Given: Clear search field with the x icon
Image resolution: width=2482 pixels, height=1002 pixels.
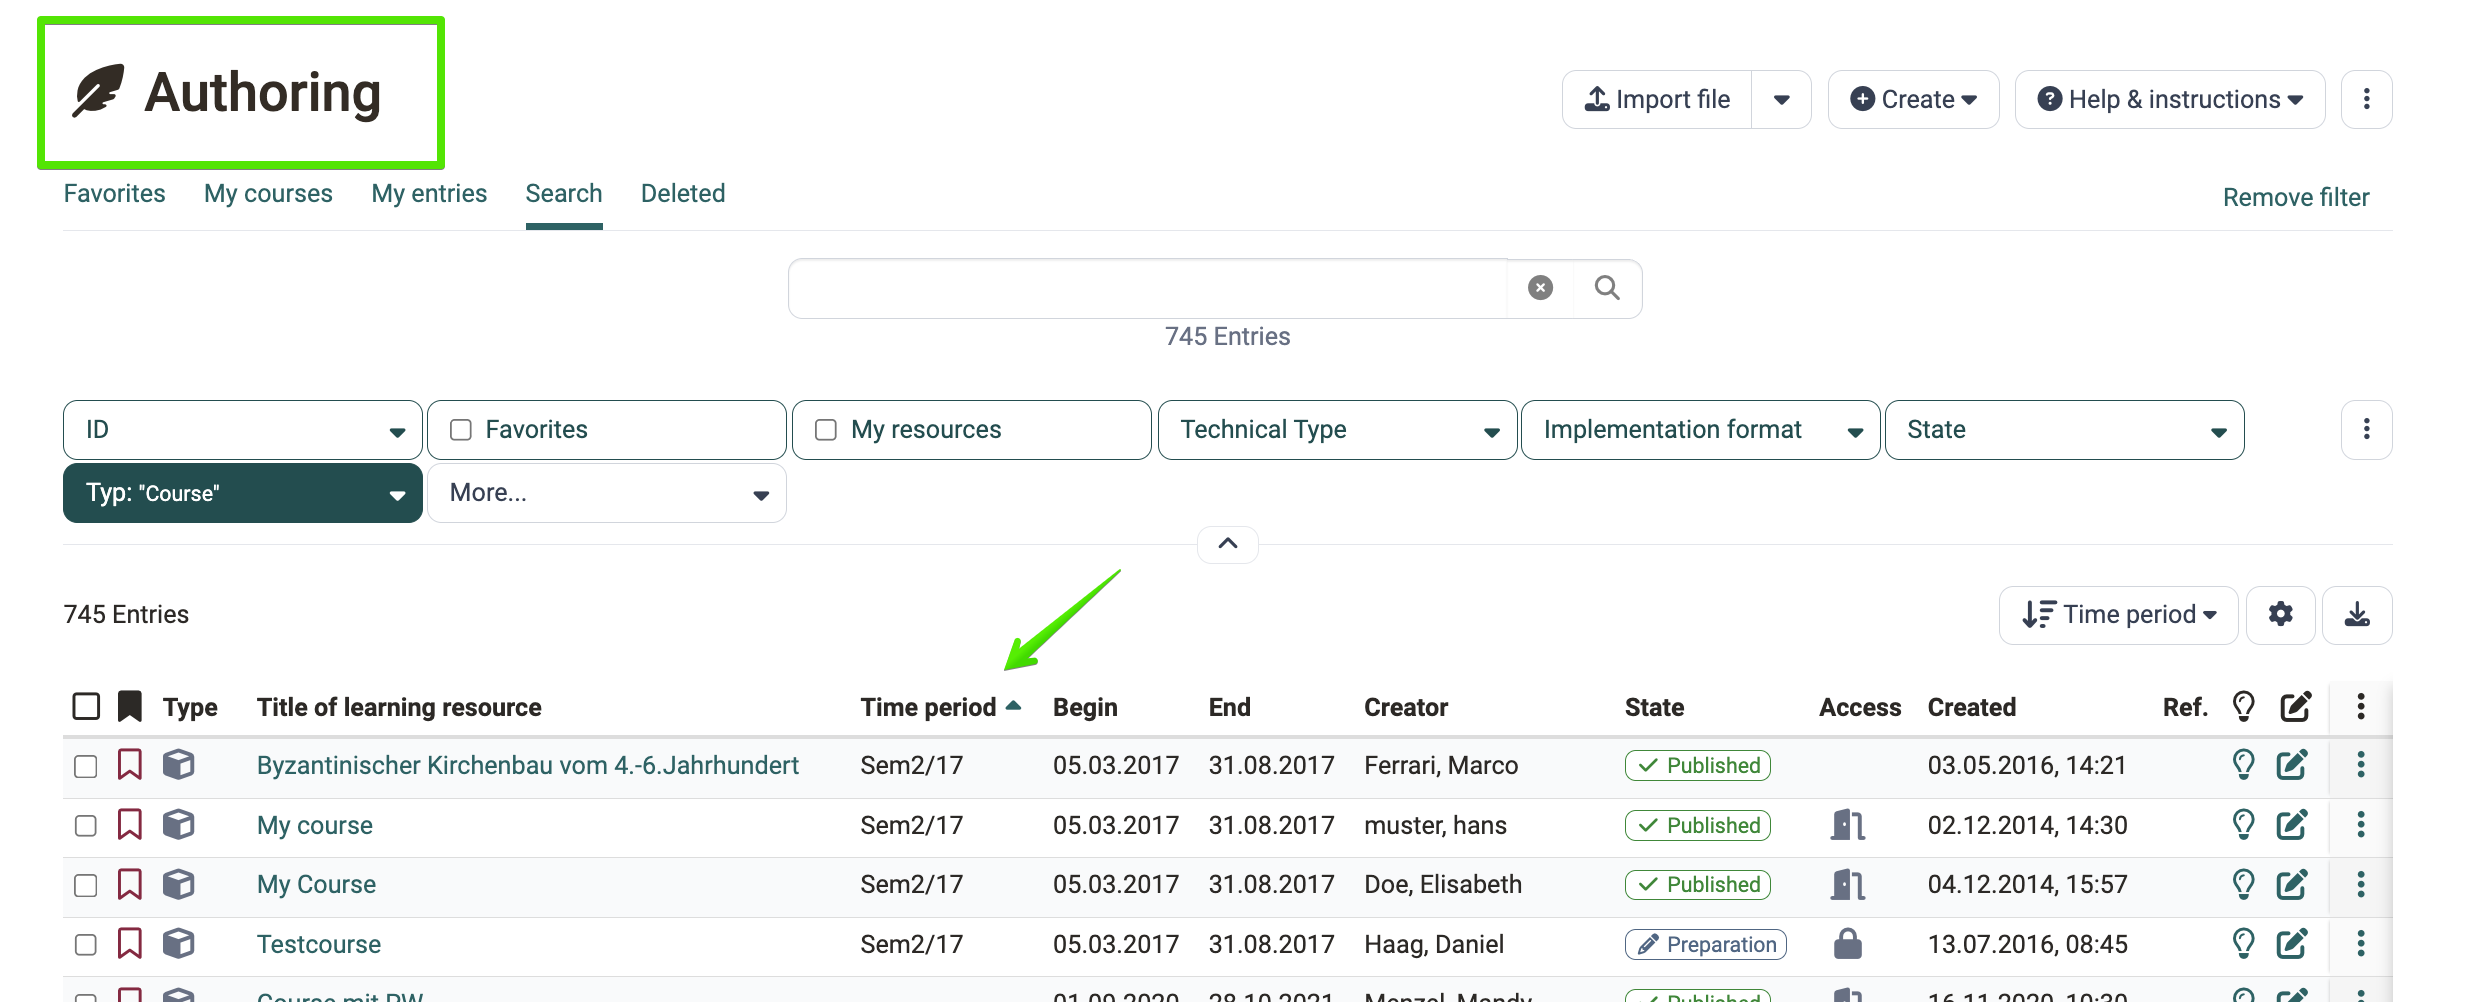Looking at the screenshot, I should [x=1540, y=289].
